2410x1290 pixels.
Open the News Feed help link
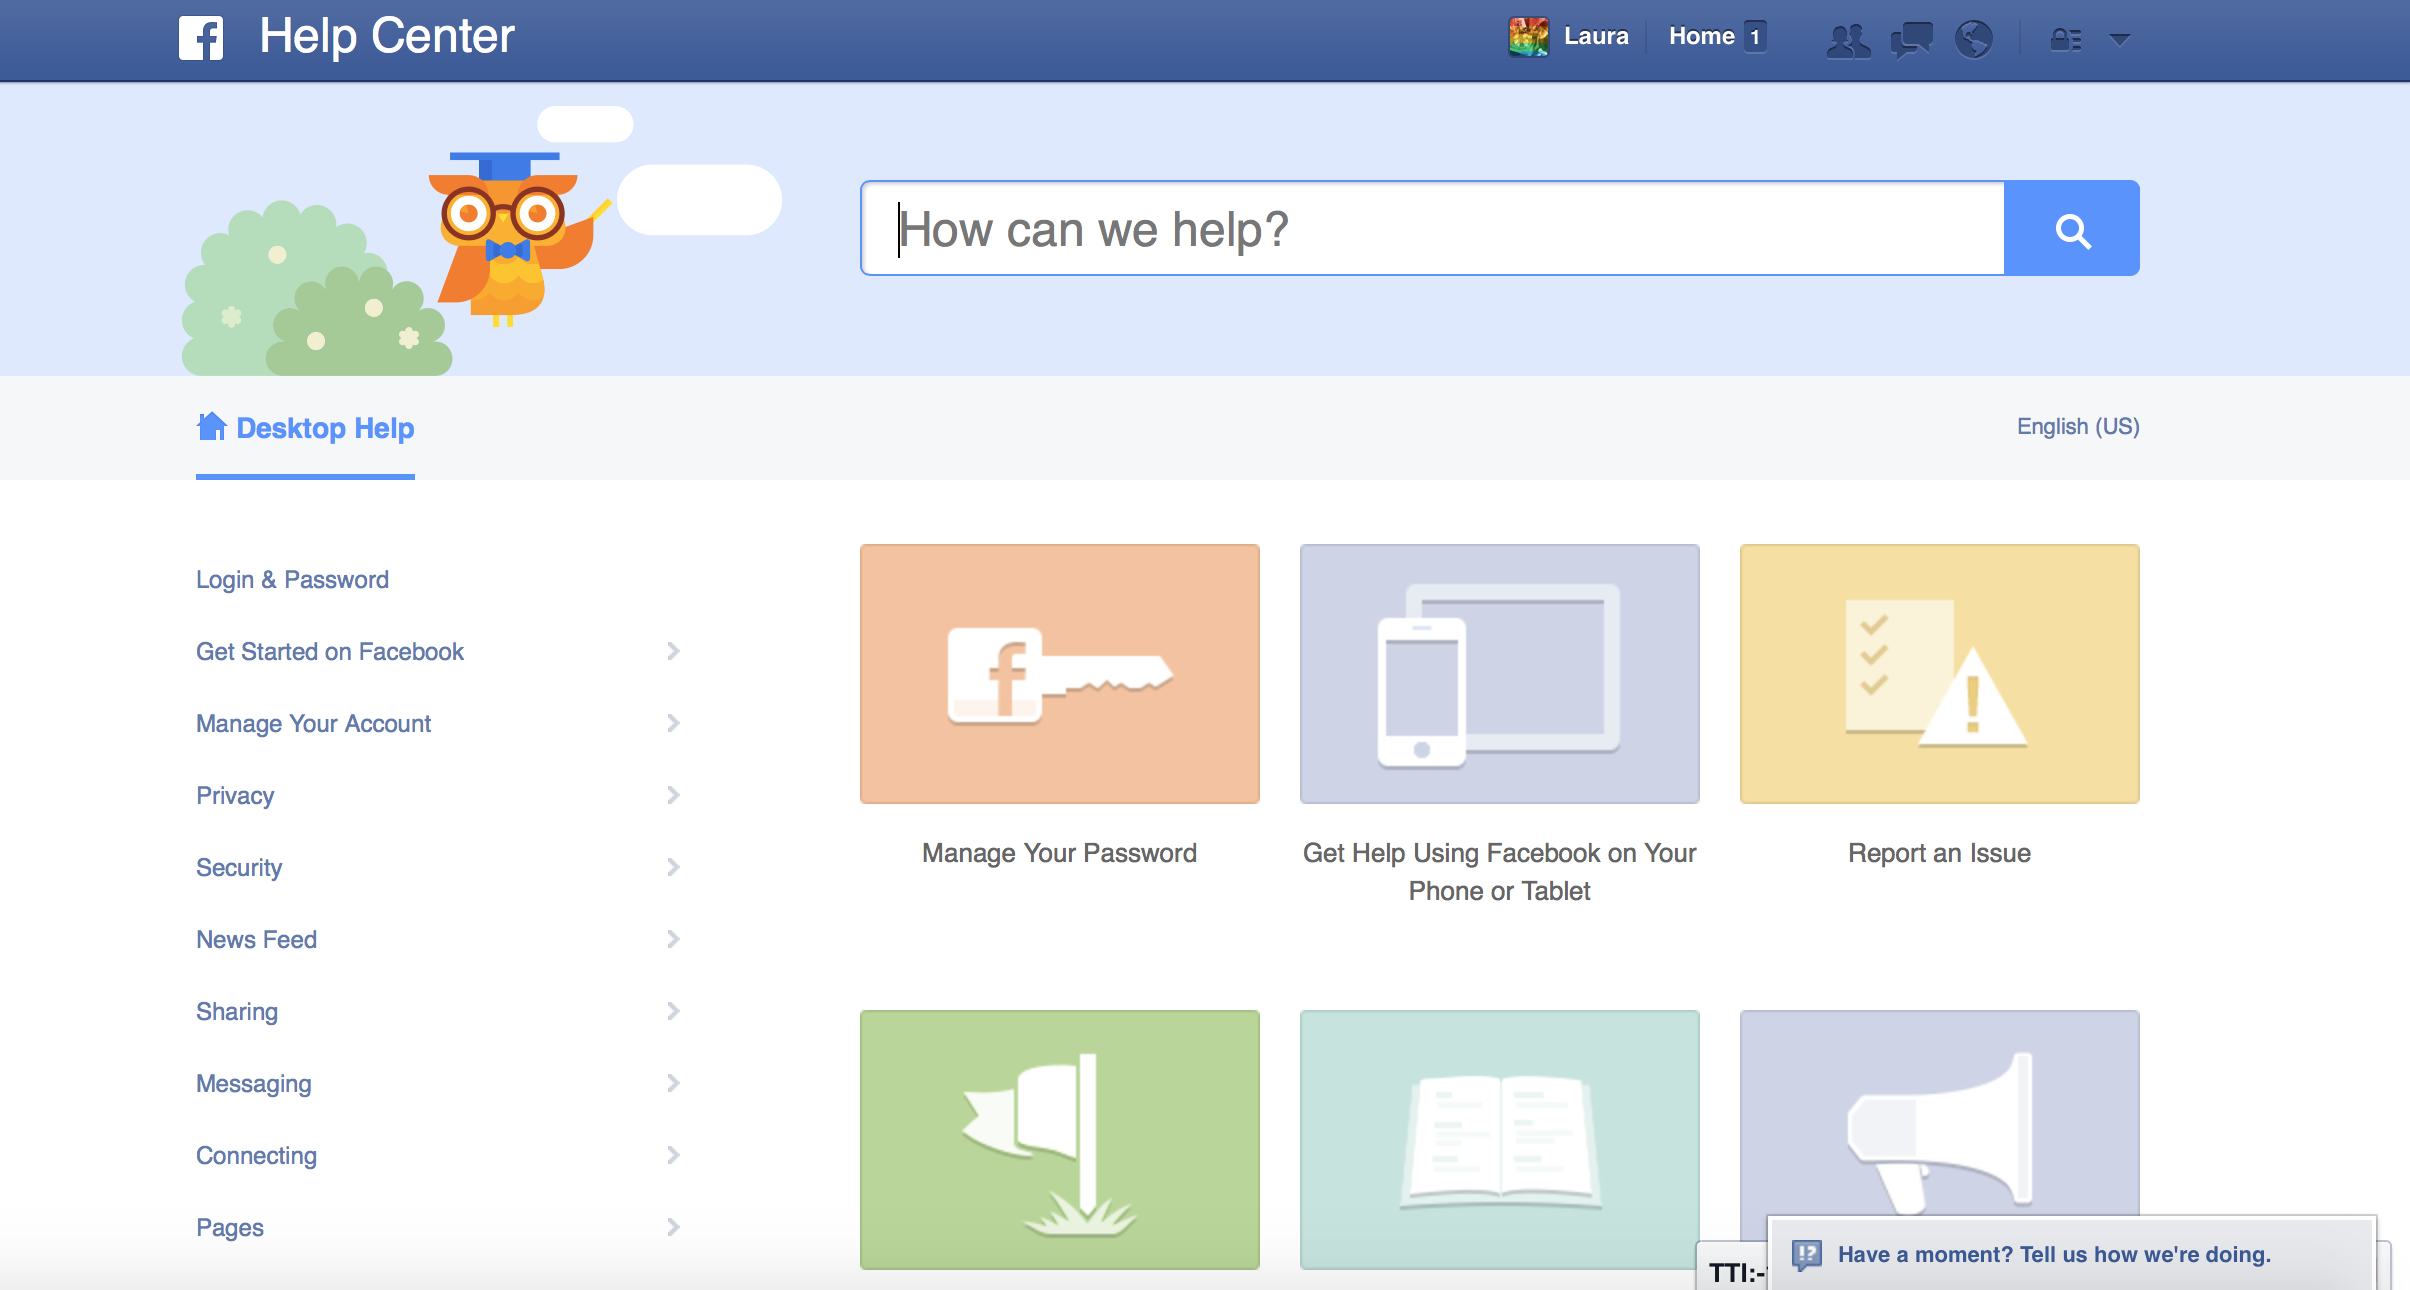(x=256, y=940)
